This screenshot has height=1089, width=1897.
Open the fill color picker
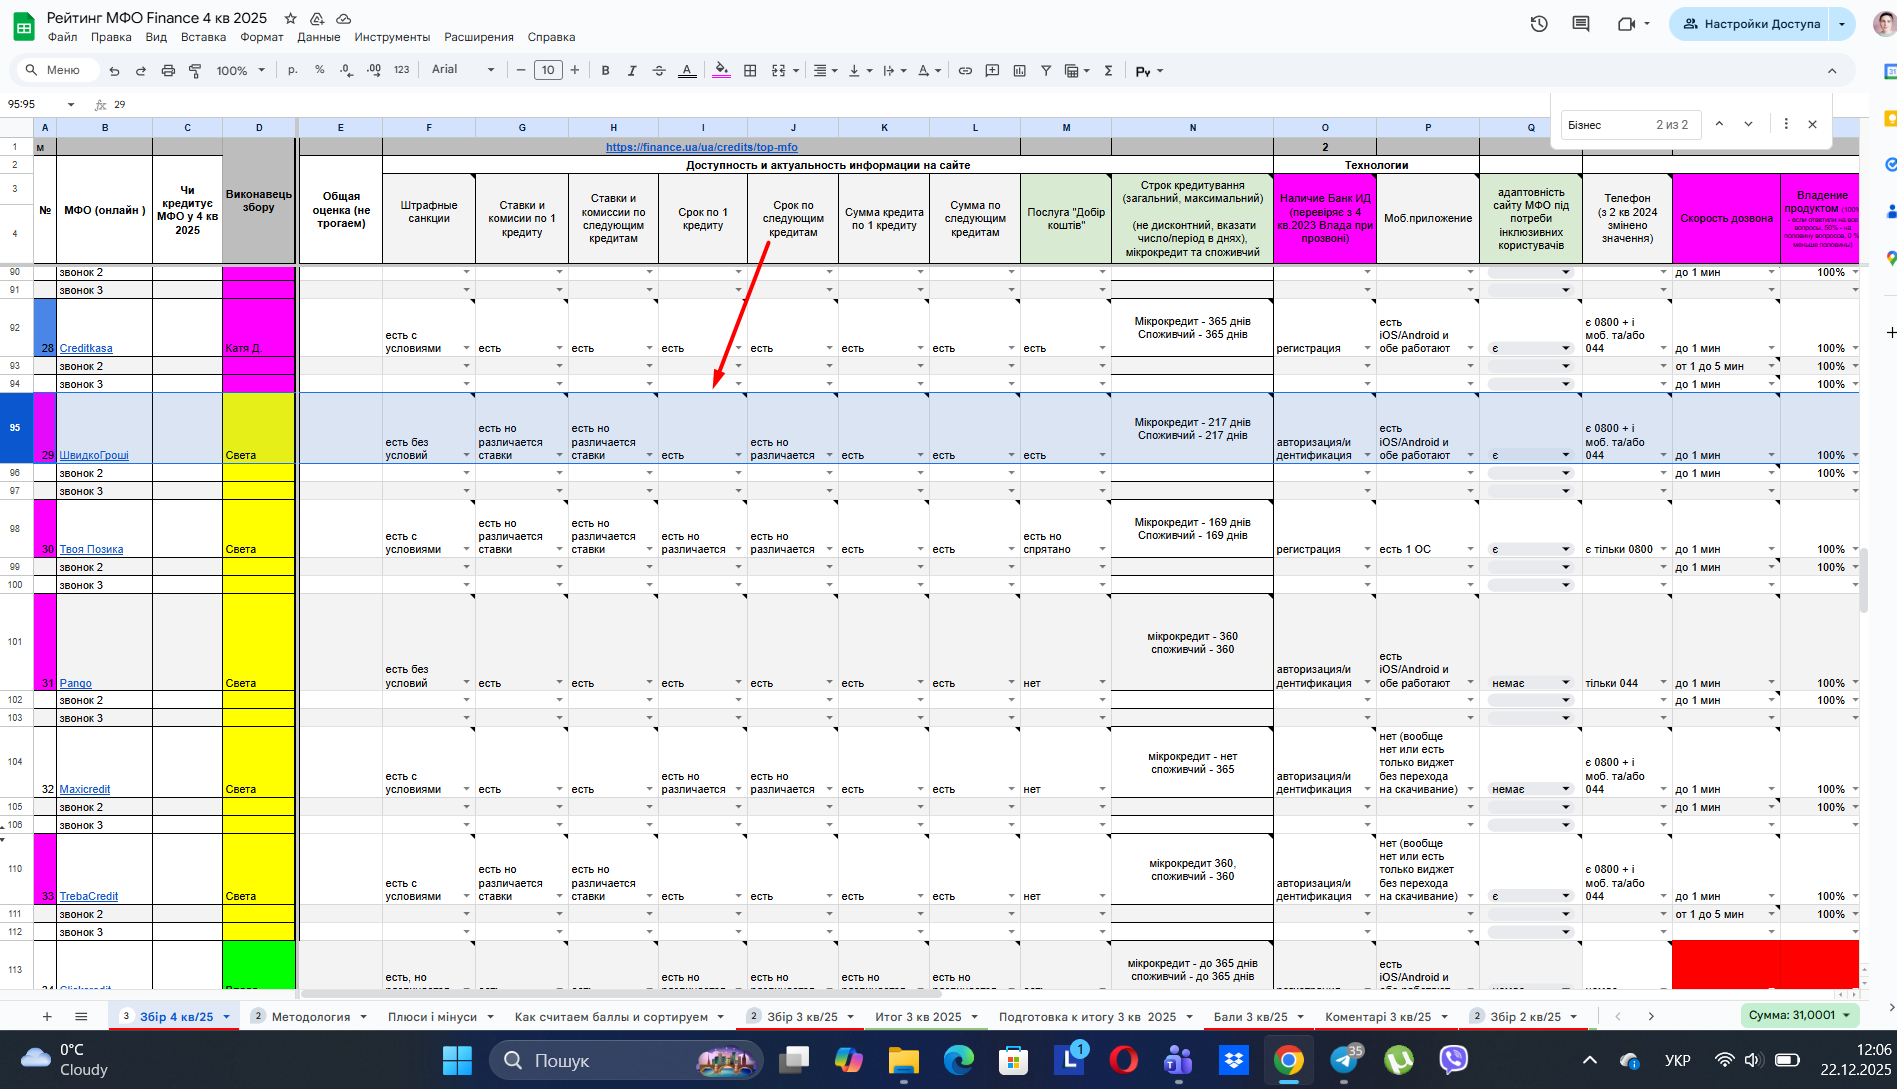click(x=721, y=71)
